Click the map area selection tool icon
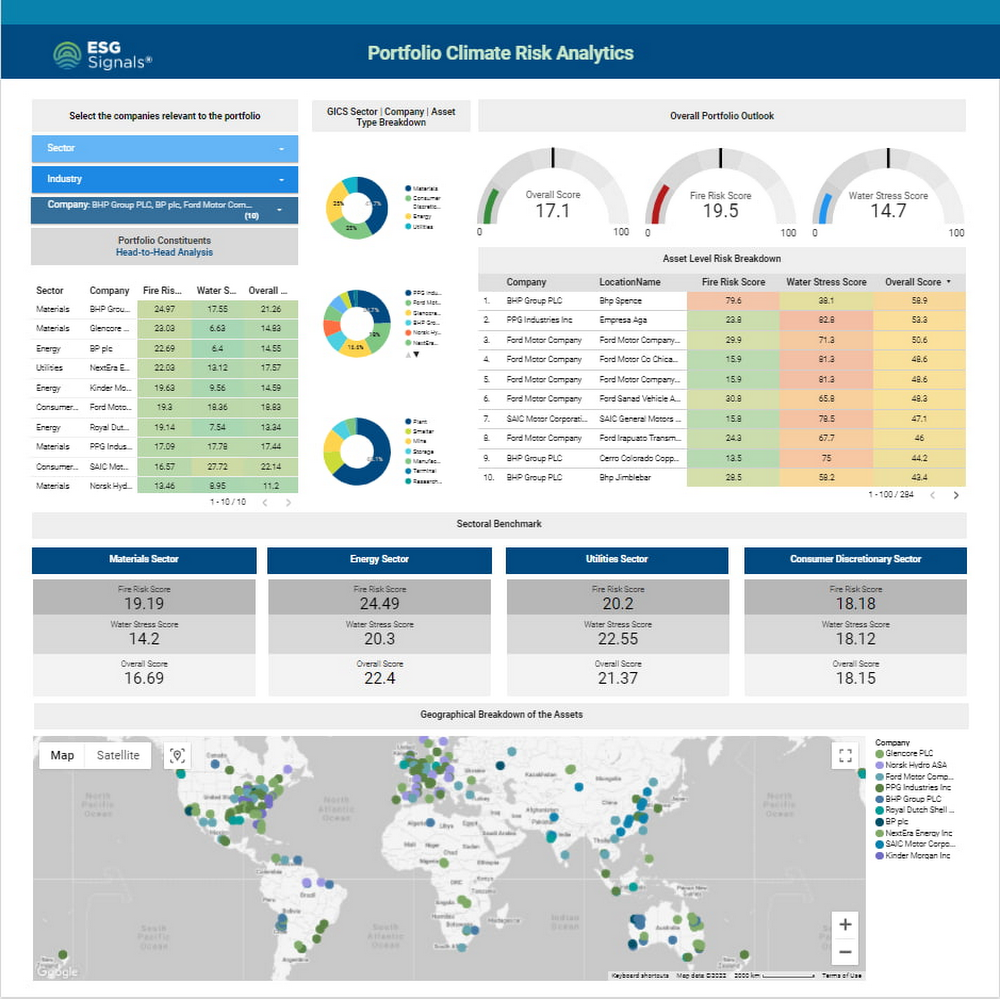The width and height of the screenshot is (1000, 999). tap(177, 756)
